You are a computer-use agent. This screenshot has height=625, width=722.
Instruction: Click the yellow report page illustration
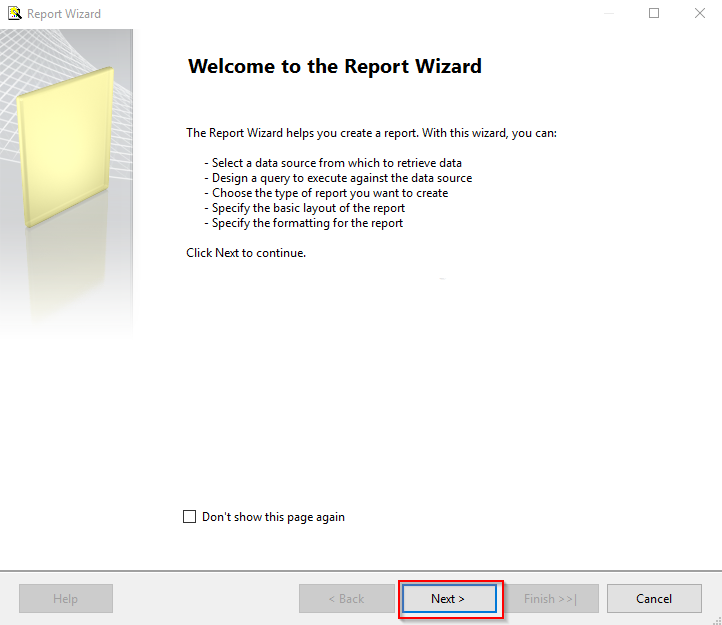pos(65,147)
